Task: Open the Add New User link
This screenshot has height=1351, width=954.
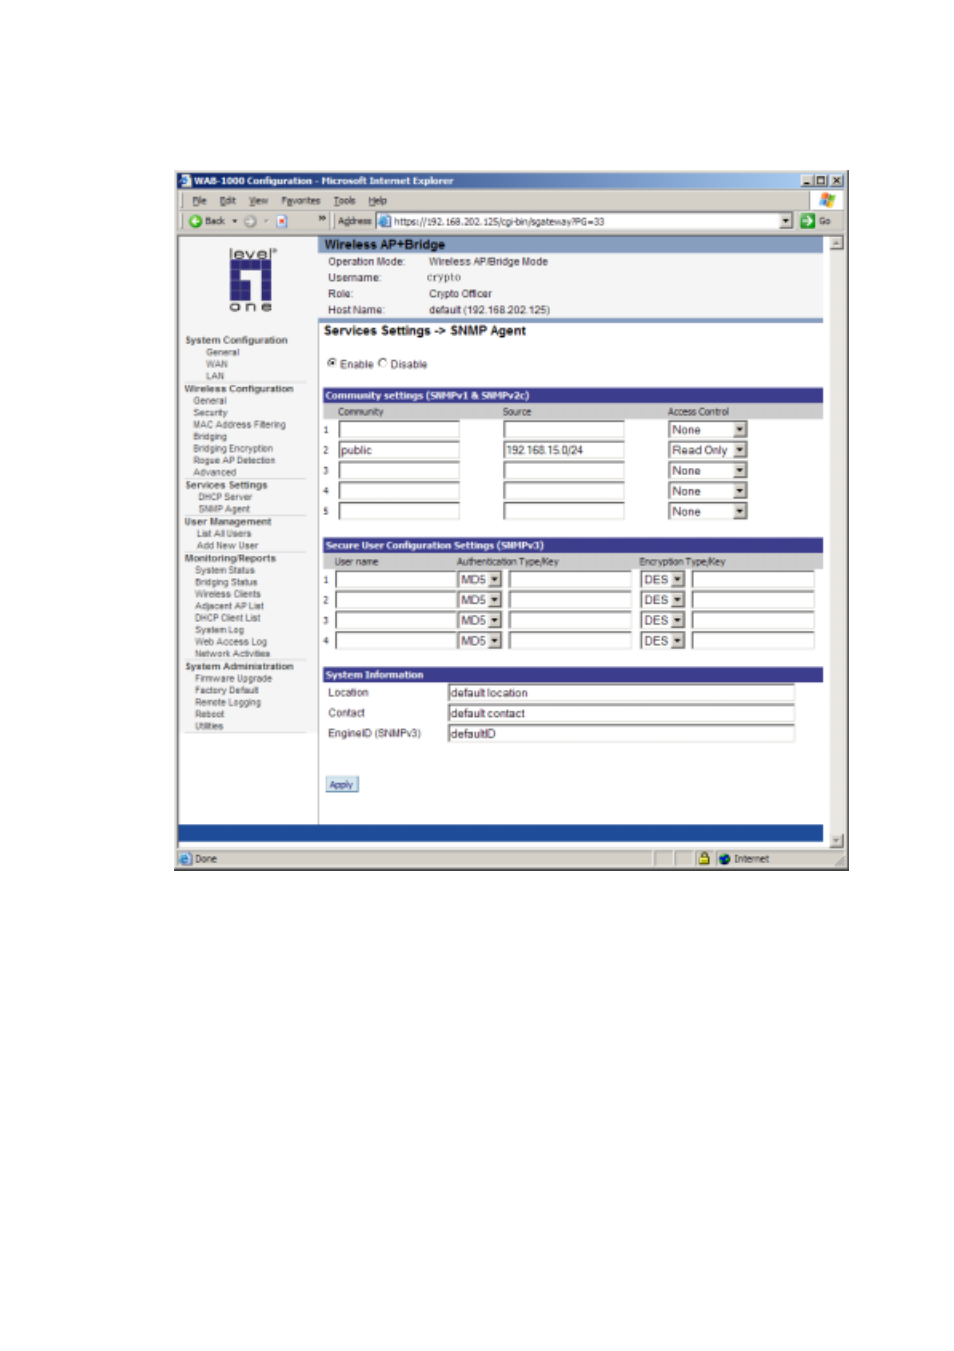Action: click(227, 546)
